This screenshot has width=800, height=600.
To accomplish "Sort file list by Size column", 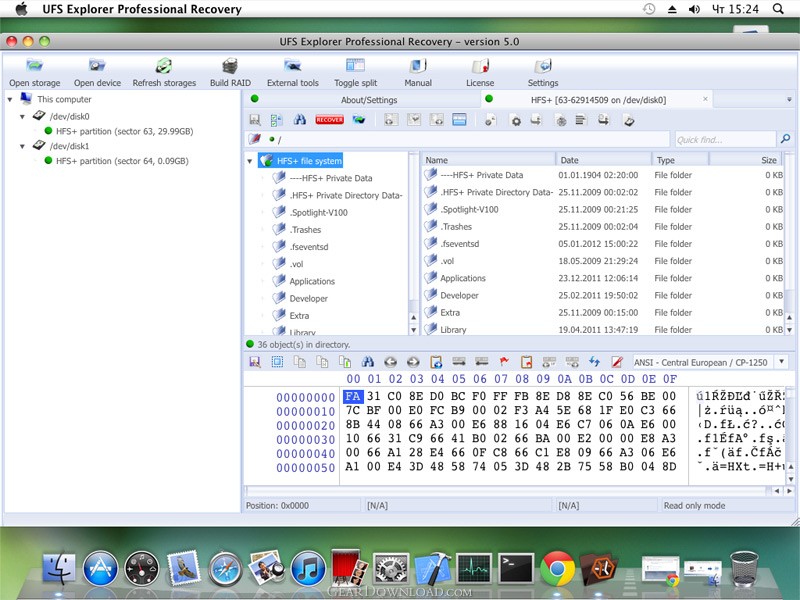I will (745, 160).
